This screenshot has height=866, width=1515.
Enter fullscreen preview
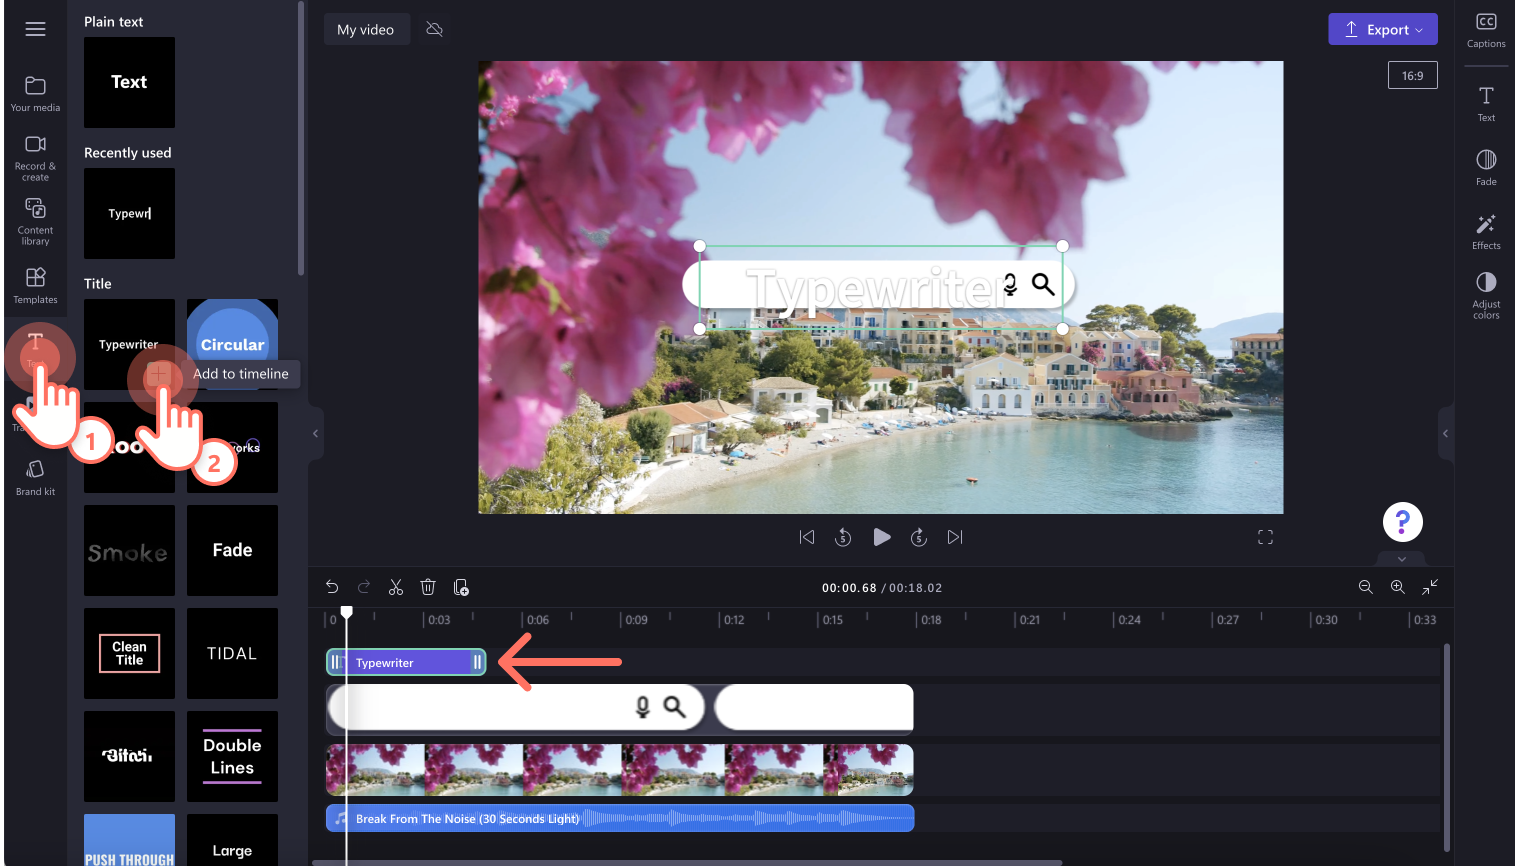point(1265,537)
